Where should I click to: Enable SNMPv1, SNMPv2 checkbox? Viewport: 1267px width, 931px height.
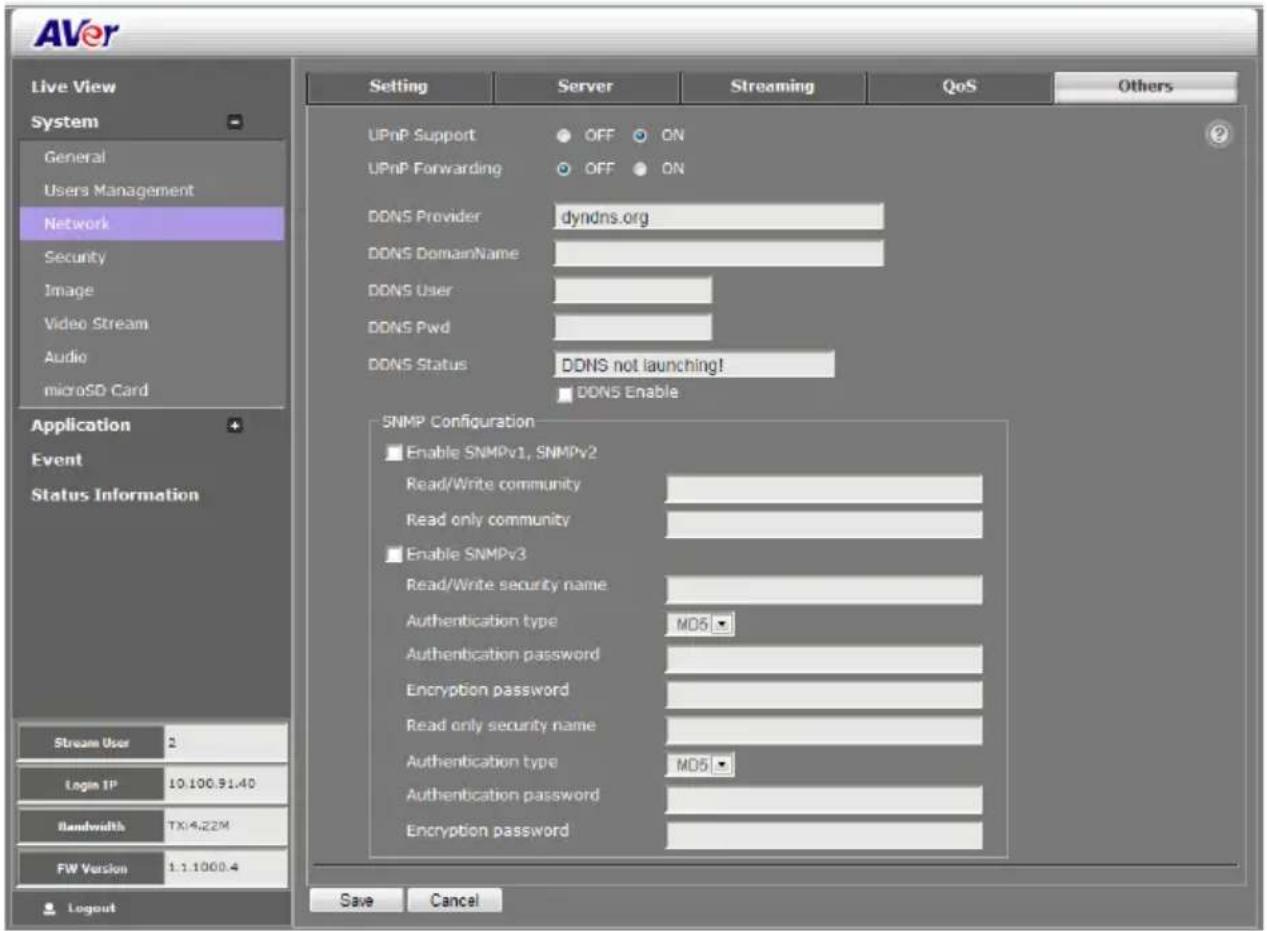tap(394, 452)
